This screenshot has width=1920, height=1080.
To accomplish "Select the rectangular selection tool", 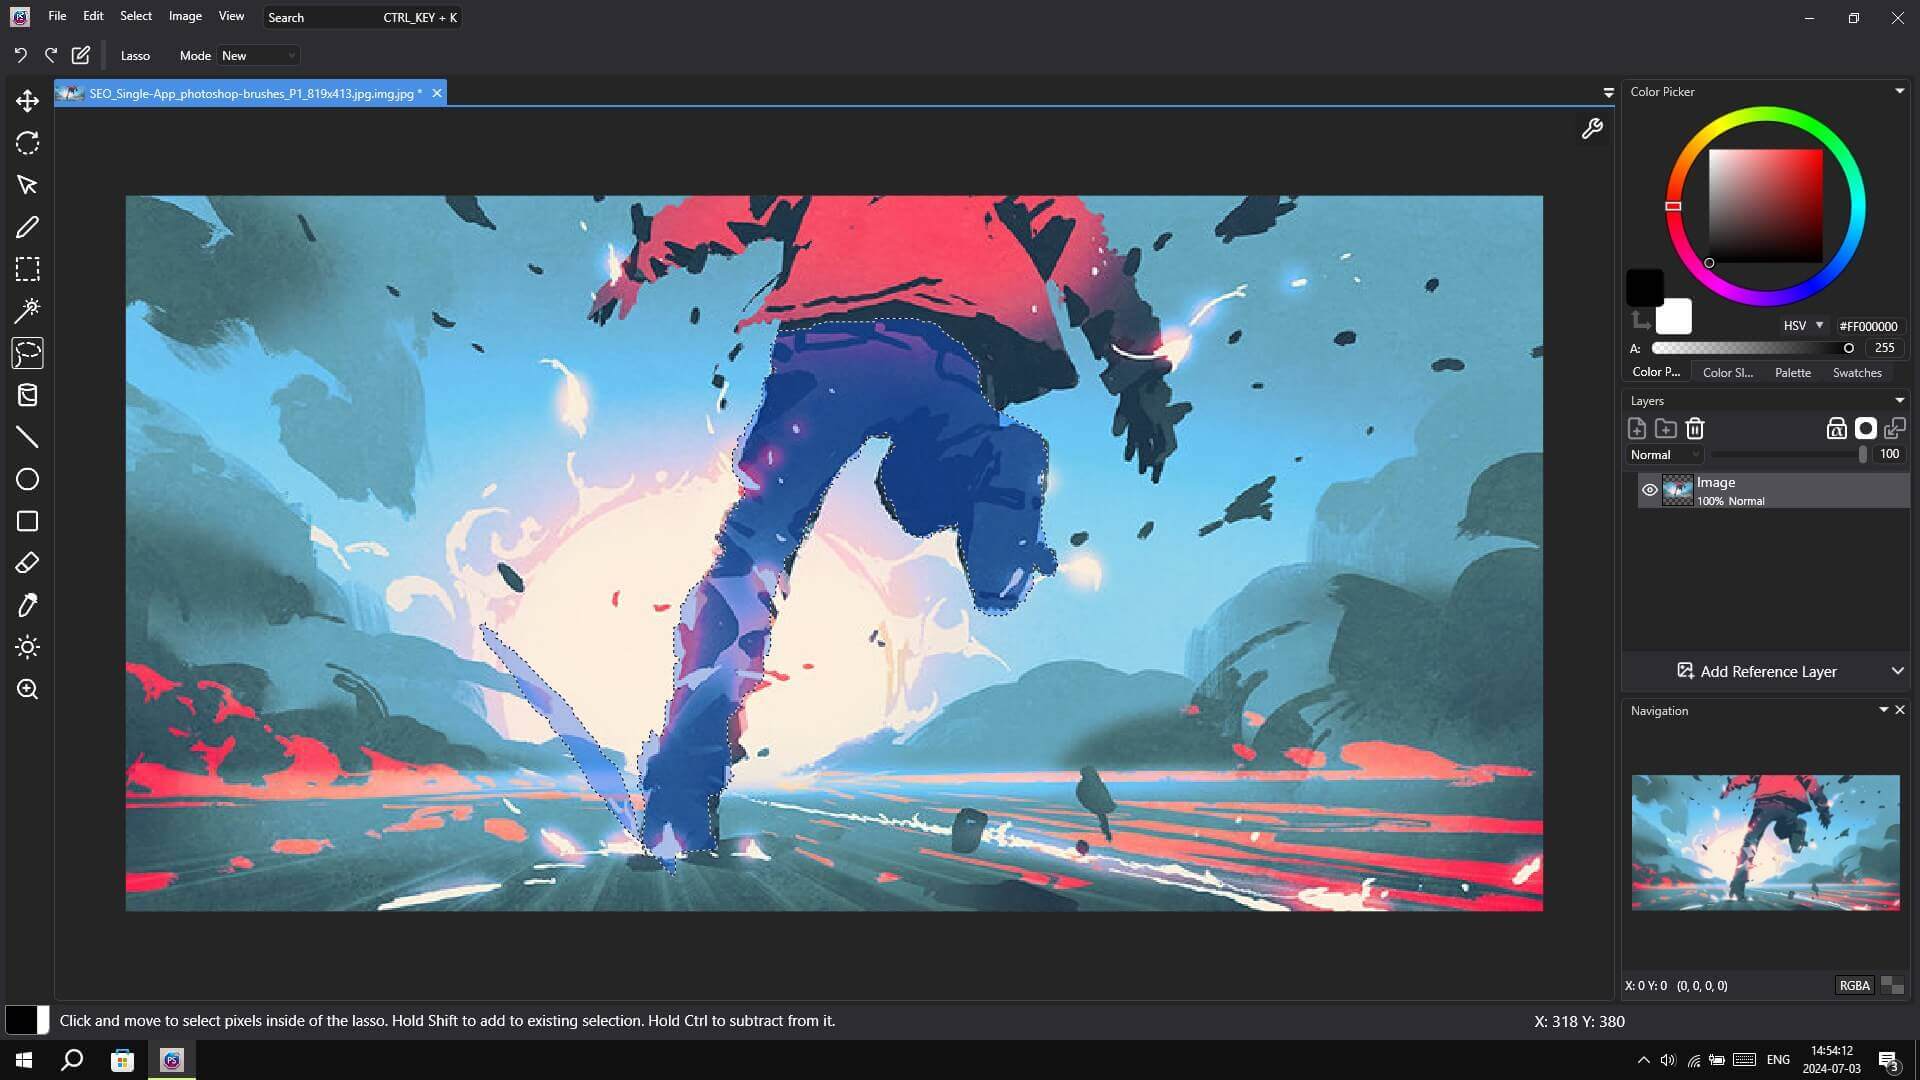I will [x=27, y=269].
